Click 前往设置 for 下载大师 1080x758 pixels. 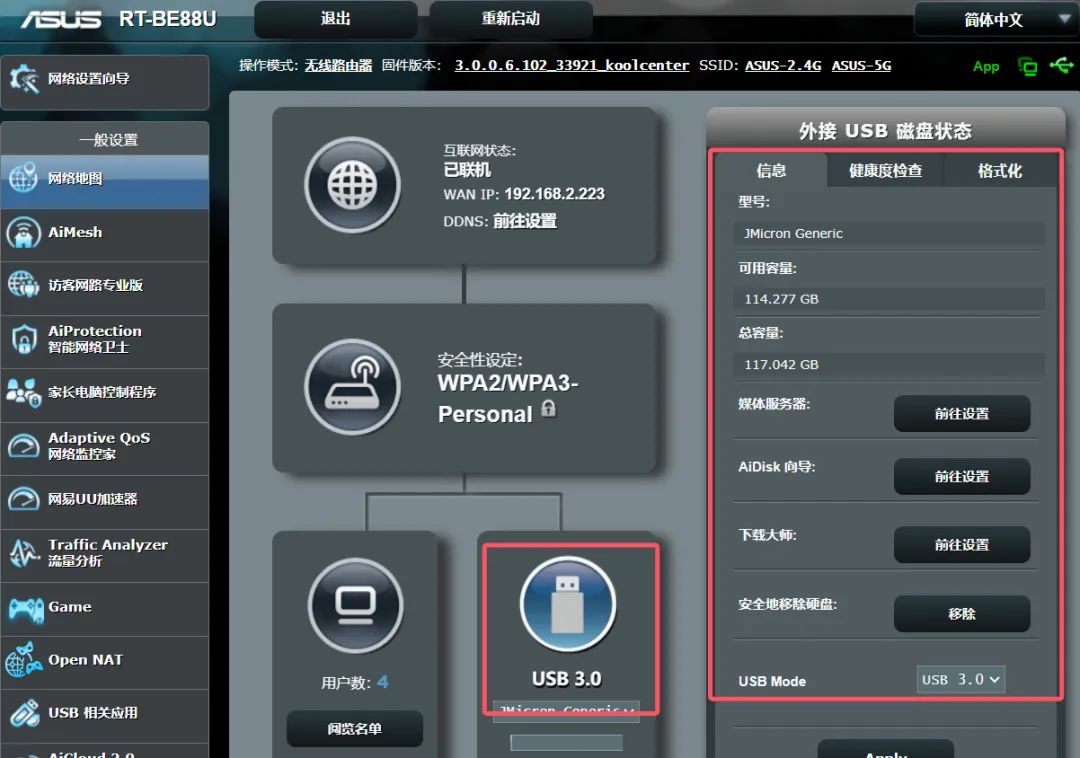pyautogui.click(x=962, y=545)
